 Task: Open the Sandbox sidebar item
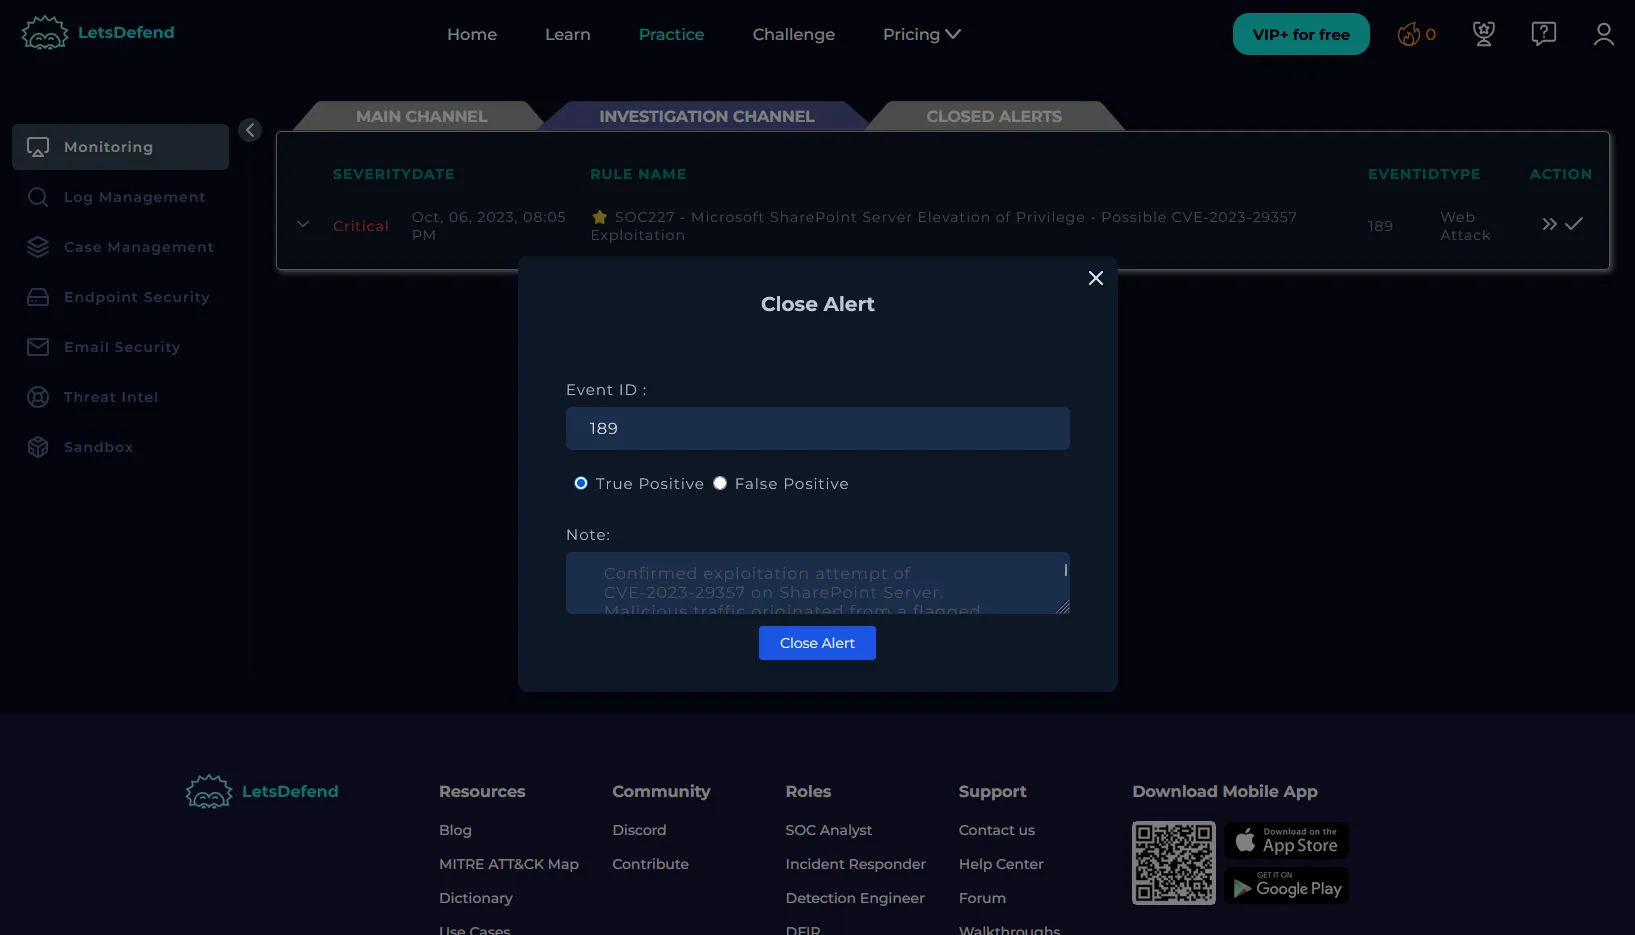point(98,447)
